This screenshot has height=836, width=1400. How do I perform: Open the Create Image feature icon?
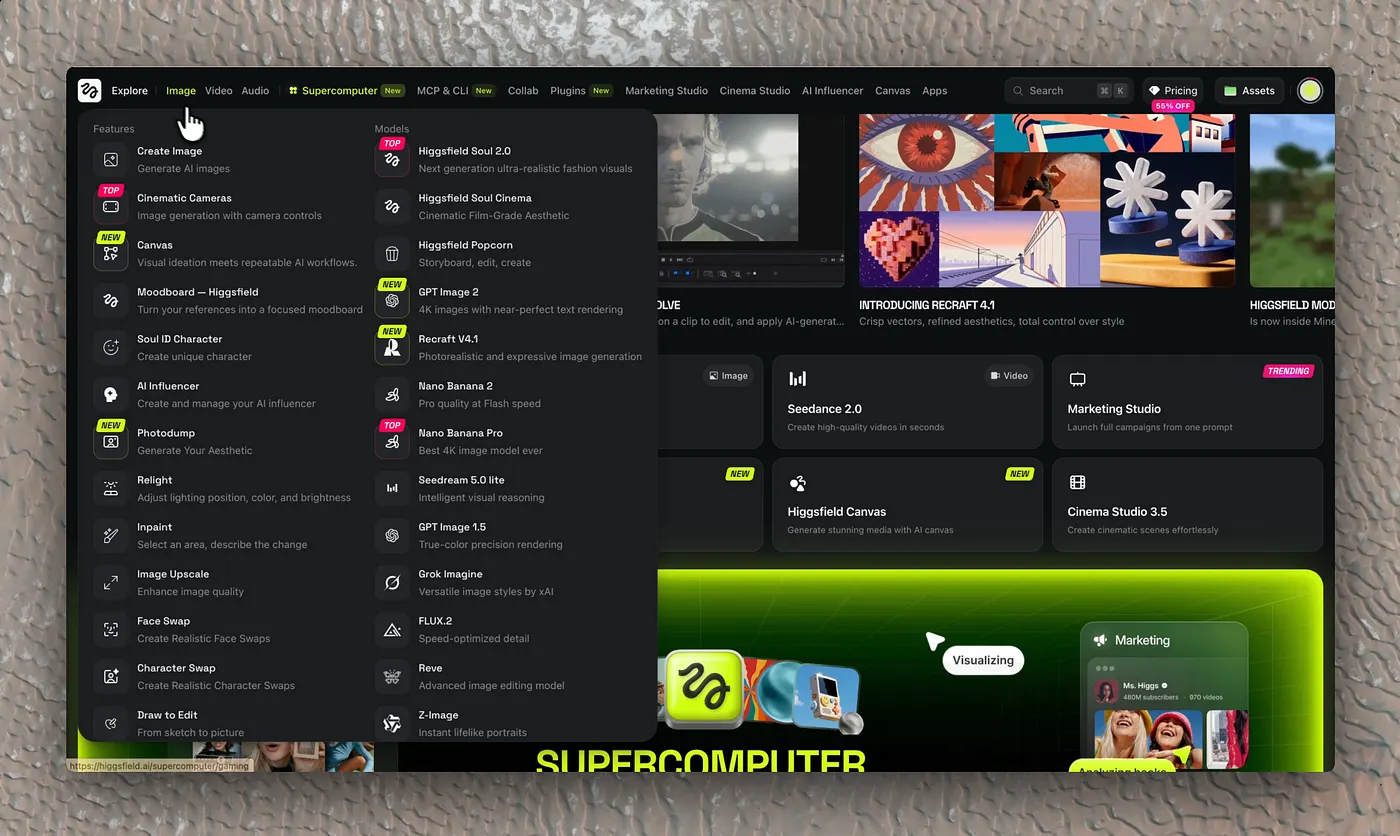(111, 160)
